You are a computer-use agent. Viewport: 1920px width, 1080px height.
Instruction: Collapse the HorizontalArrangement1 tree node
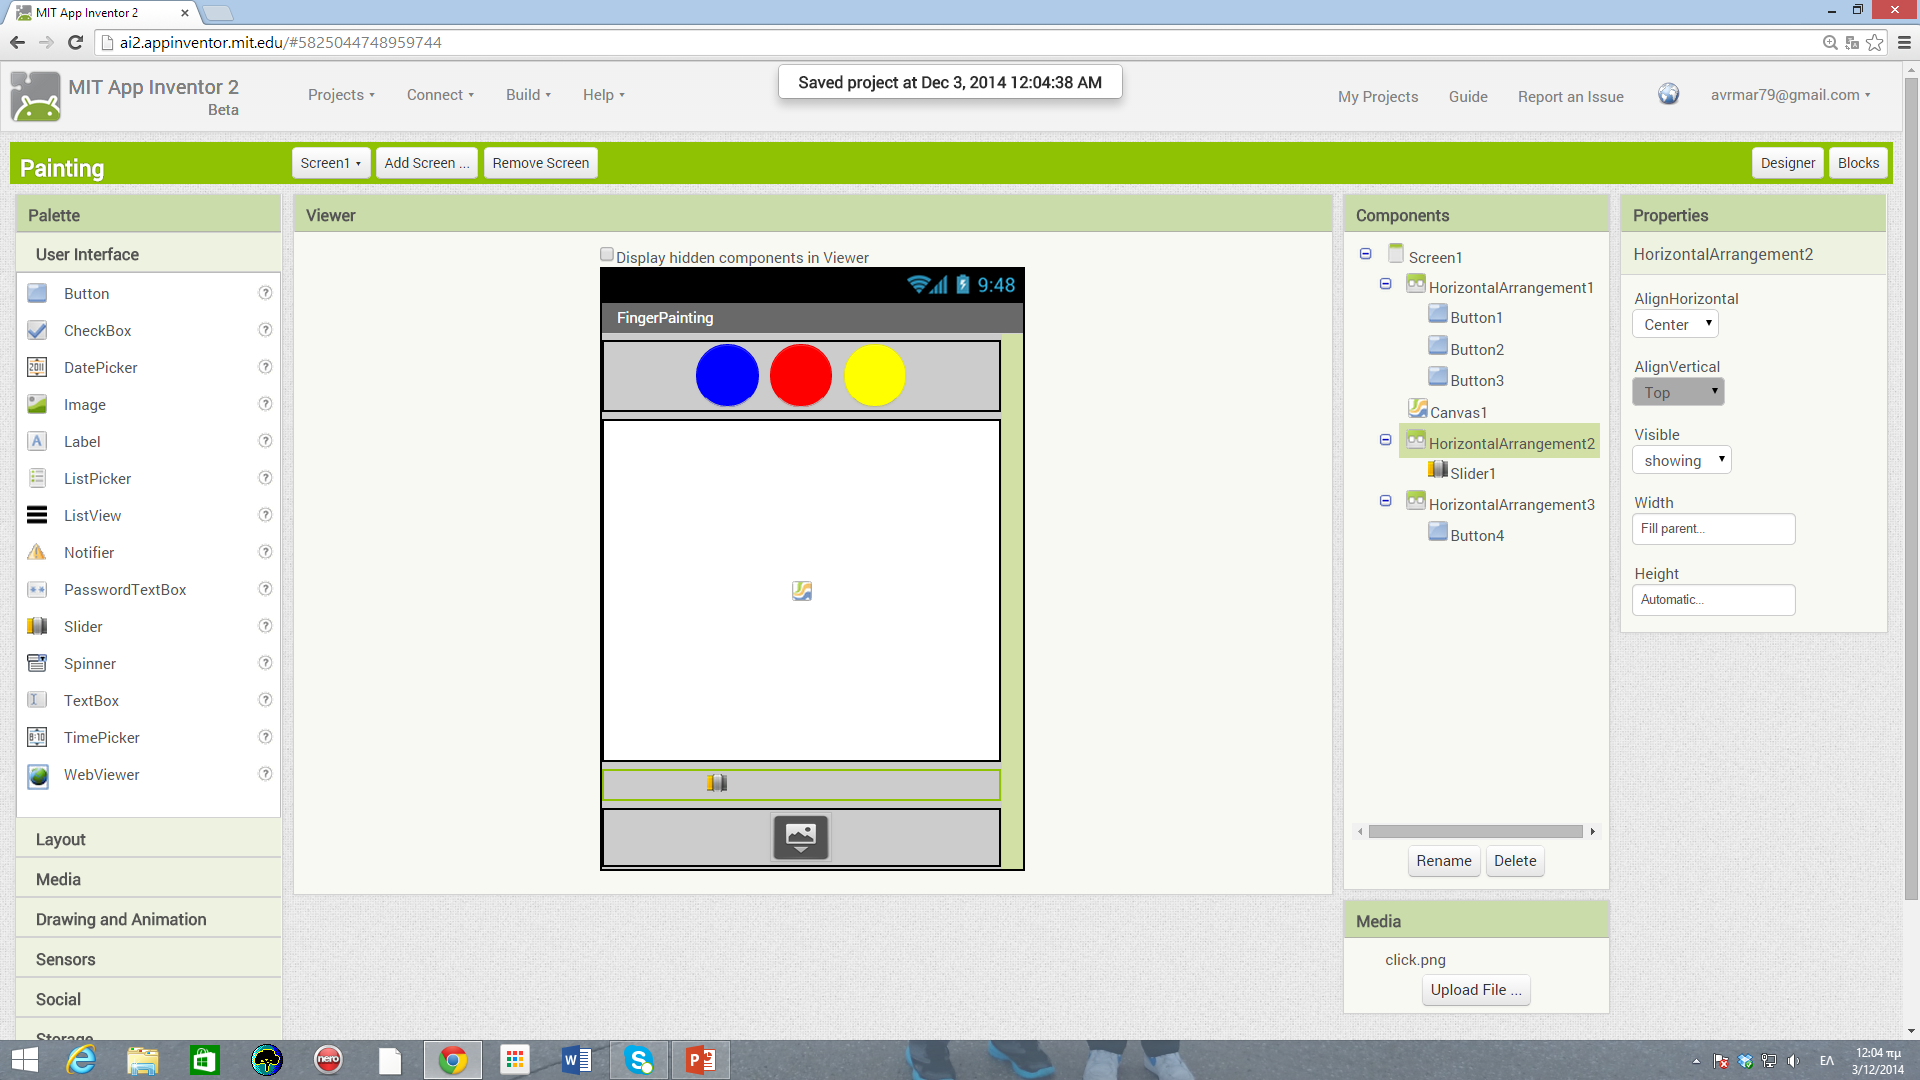pyautogui.click(x=1385, y=284)
